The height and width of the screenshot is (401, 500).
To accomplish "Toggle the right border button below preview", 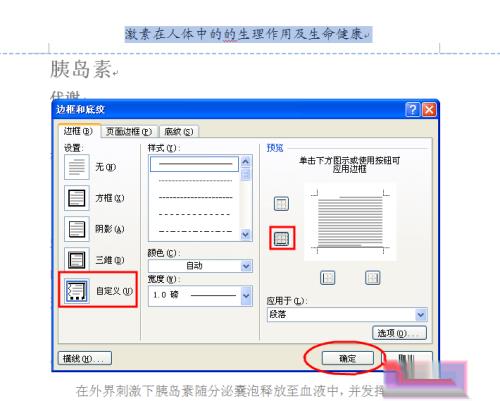I will pyautogui.click(x=372, y=277).
